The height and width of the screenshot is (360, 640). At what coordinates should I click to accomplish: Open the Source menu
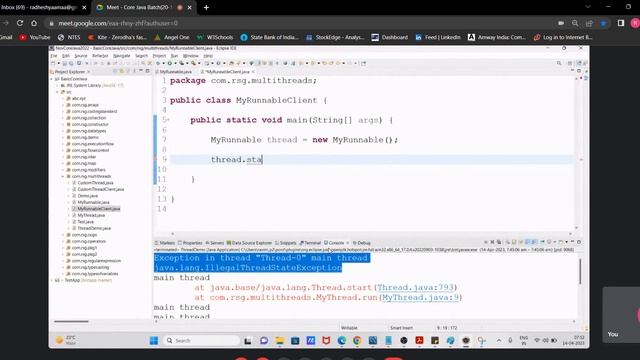81,56
